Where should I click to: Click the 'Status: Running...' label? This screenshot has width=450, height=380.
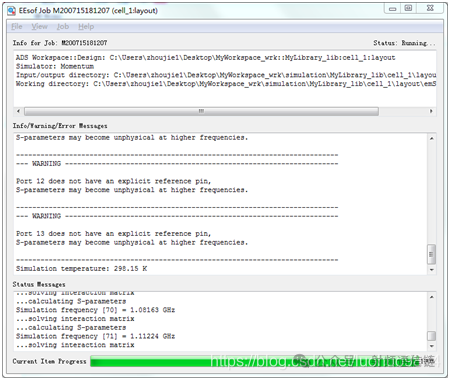tap(404, 43)
